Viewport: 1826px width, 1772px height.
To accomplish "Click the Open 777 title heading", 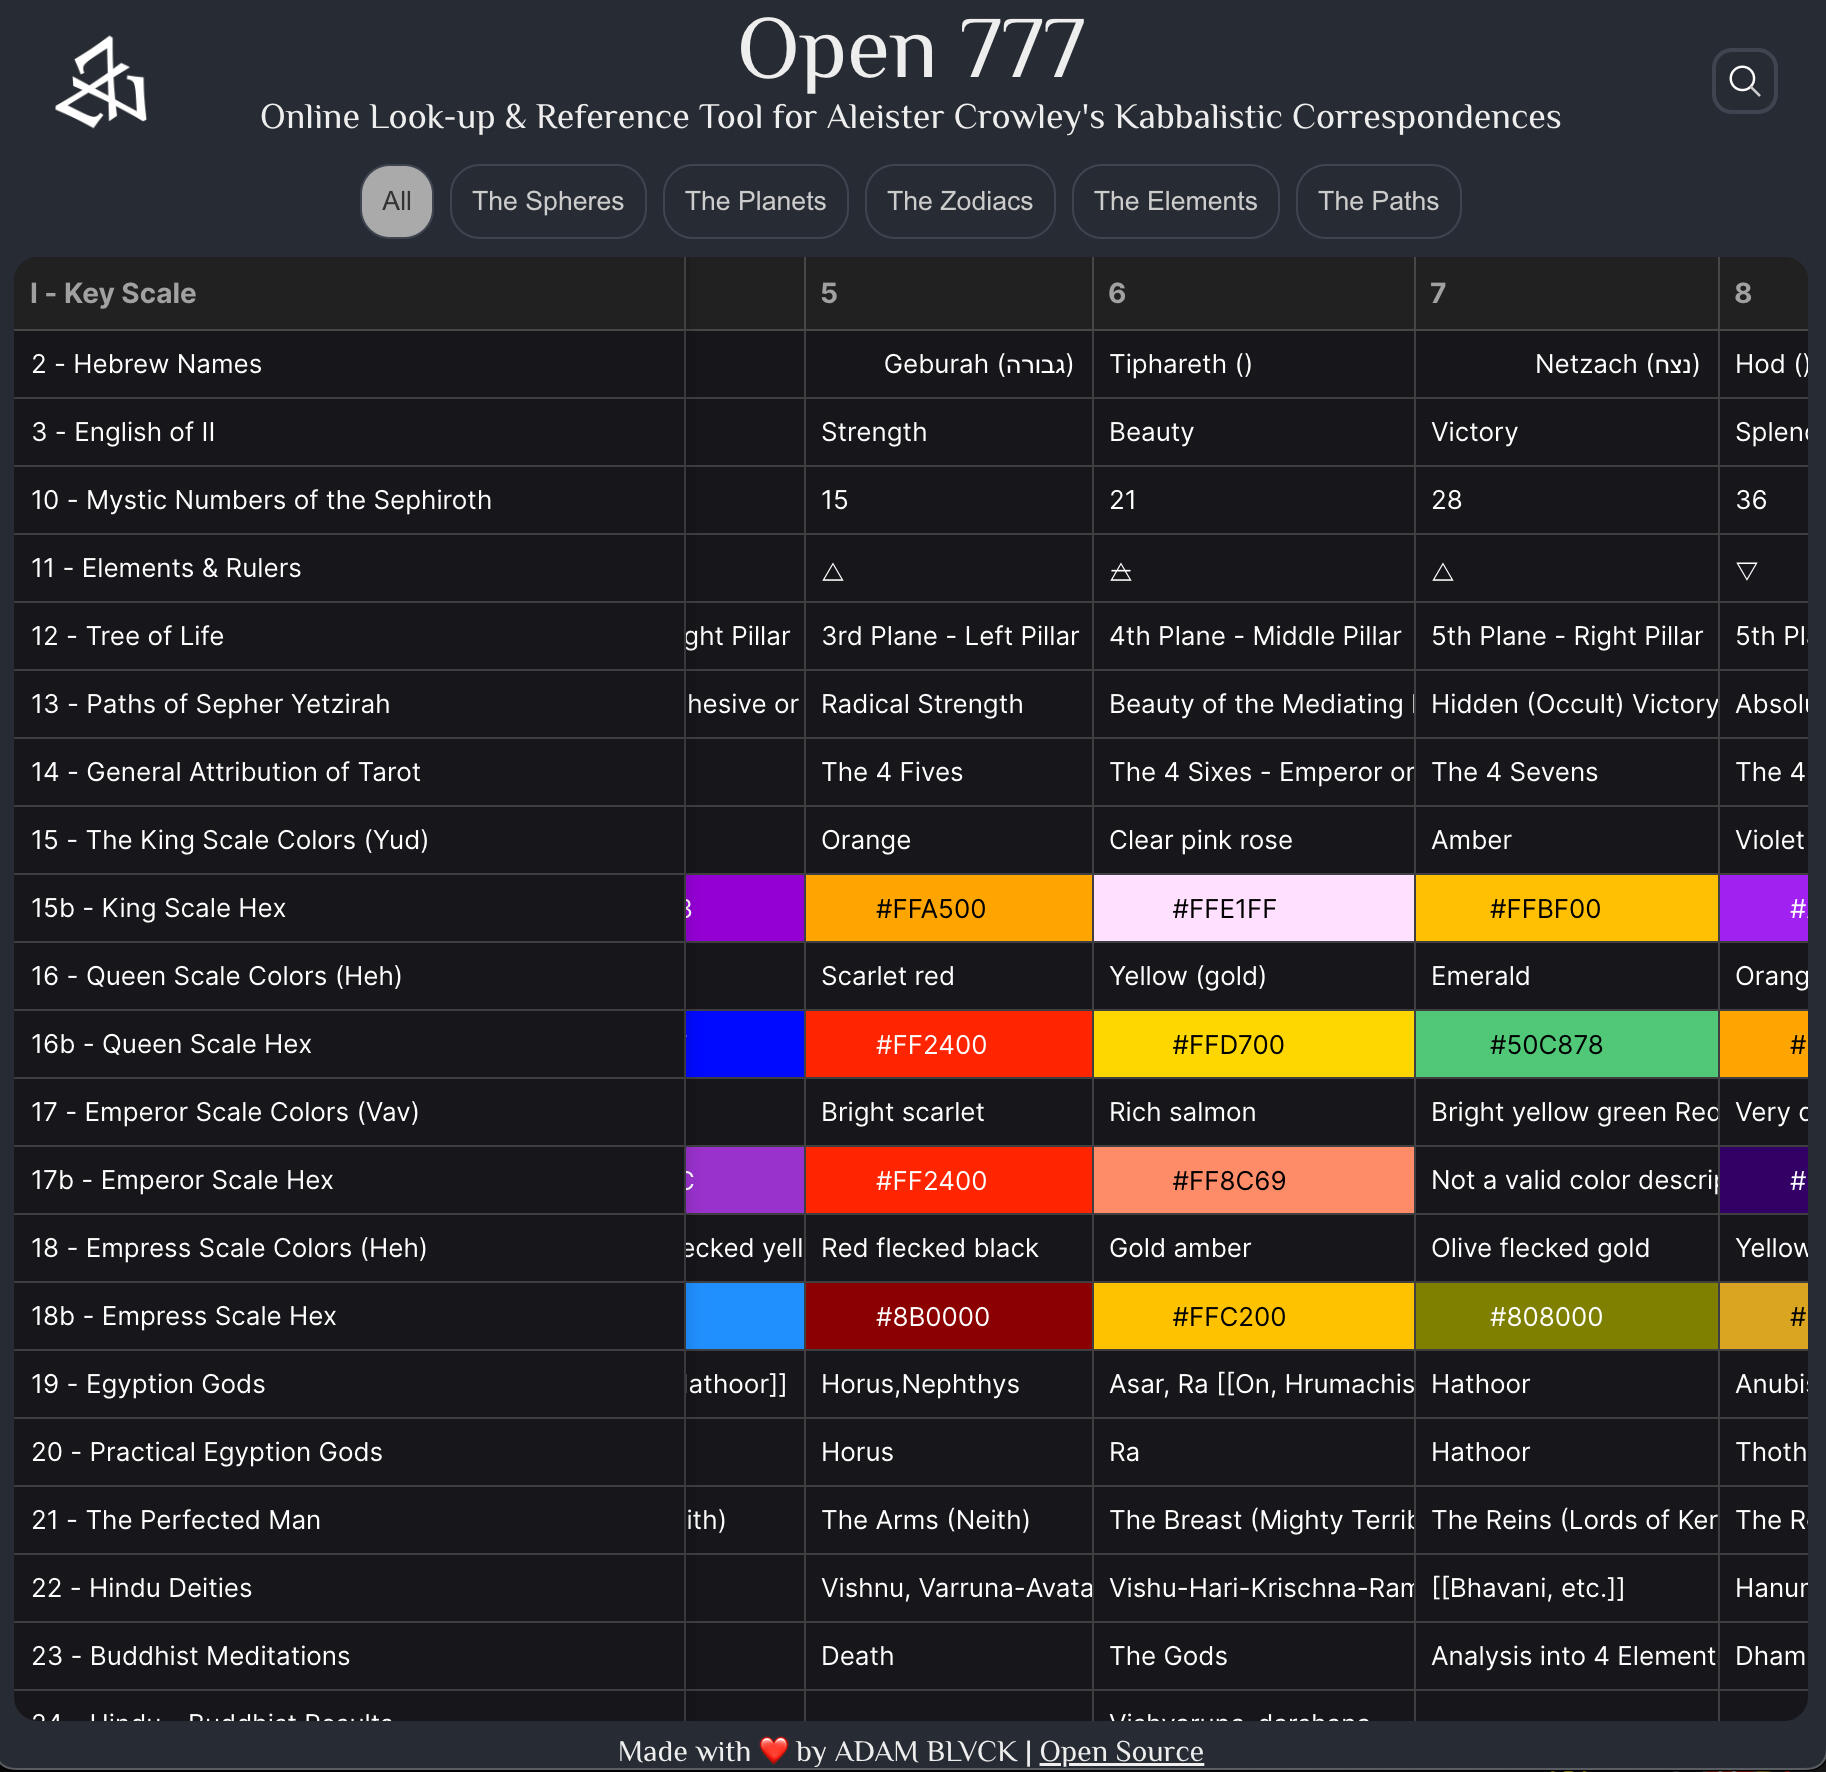I will pyautogui.click(x=911, y=50).
